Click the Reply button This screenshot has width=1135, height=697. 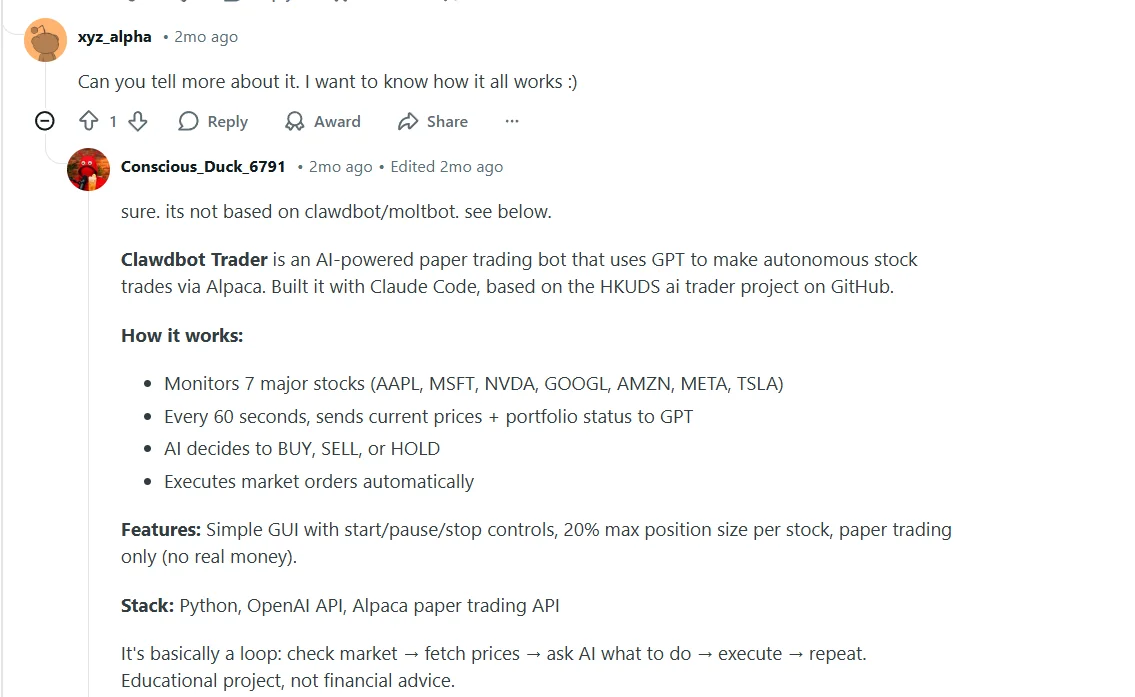click(x=213, y=121)
